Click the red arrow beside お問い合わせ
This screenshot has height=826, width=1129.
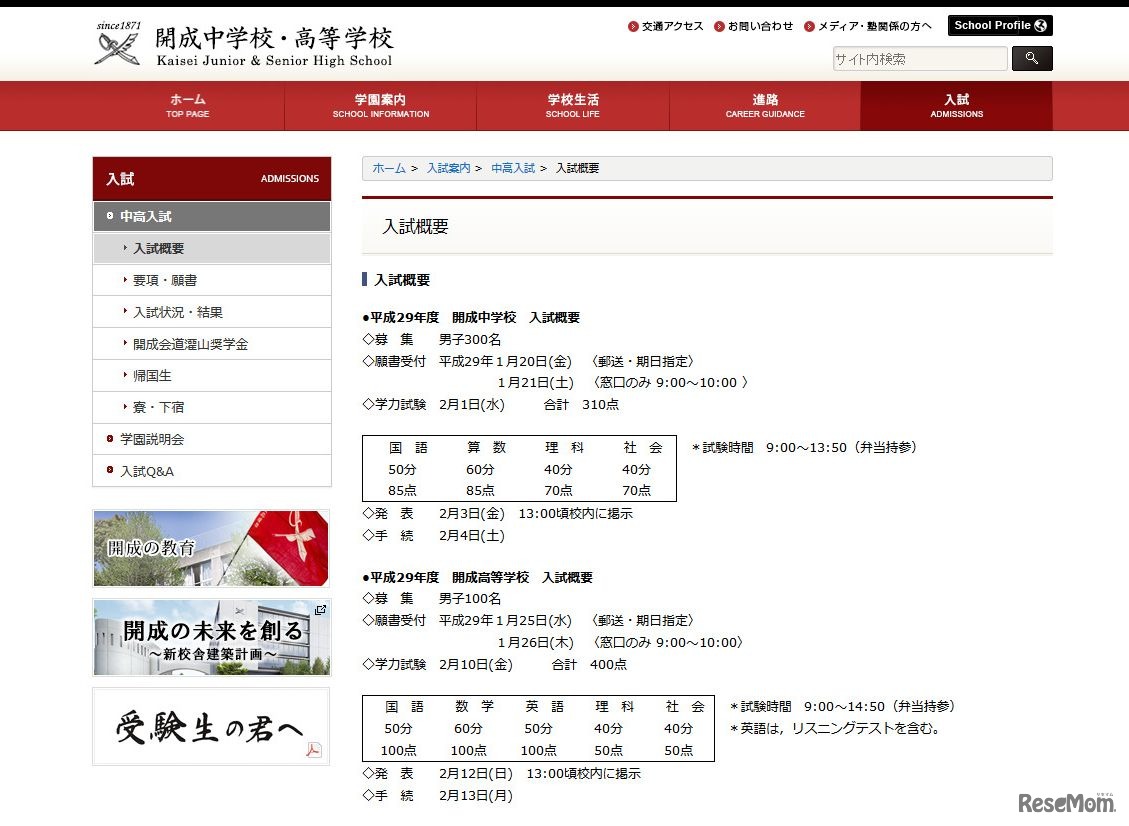[x=719, y=27]
